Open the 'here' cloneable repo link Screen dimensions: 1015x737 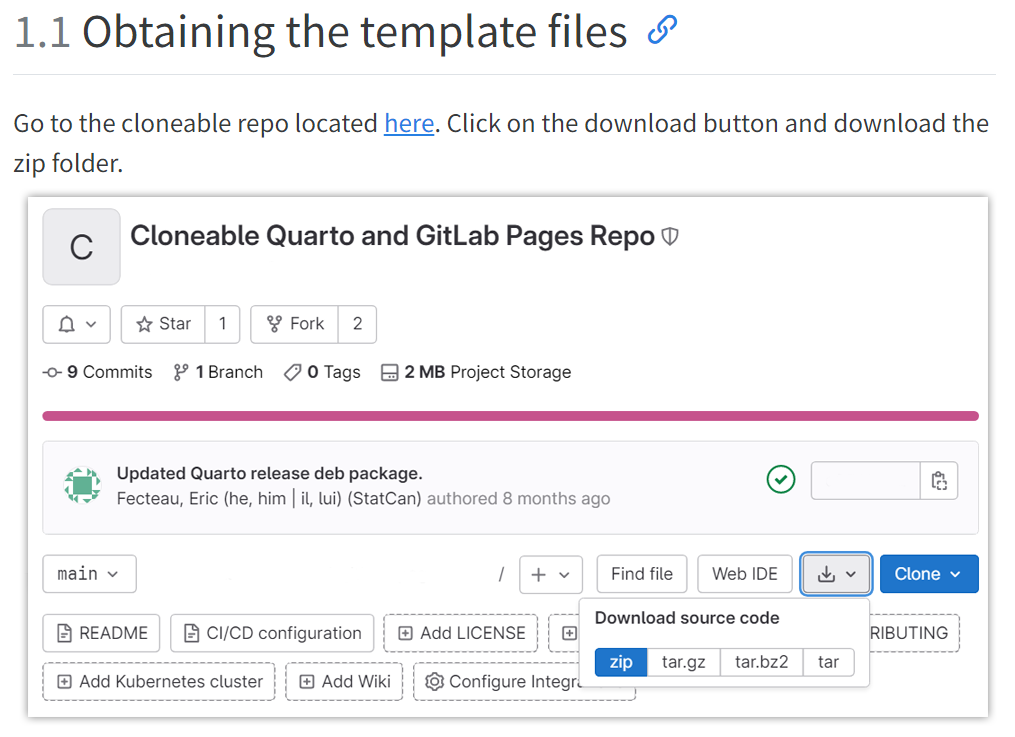pos(409,124)
